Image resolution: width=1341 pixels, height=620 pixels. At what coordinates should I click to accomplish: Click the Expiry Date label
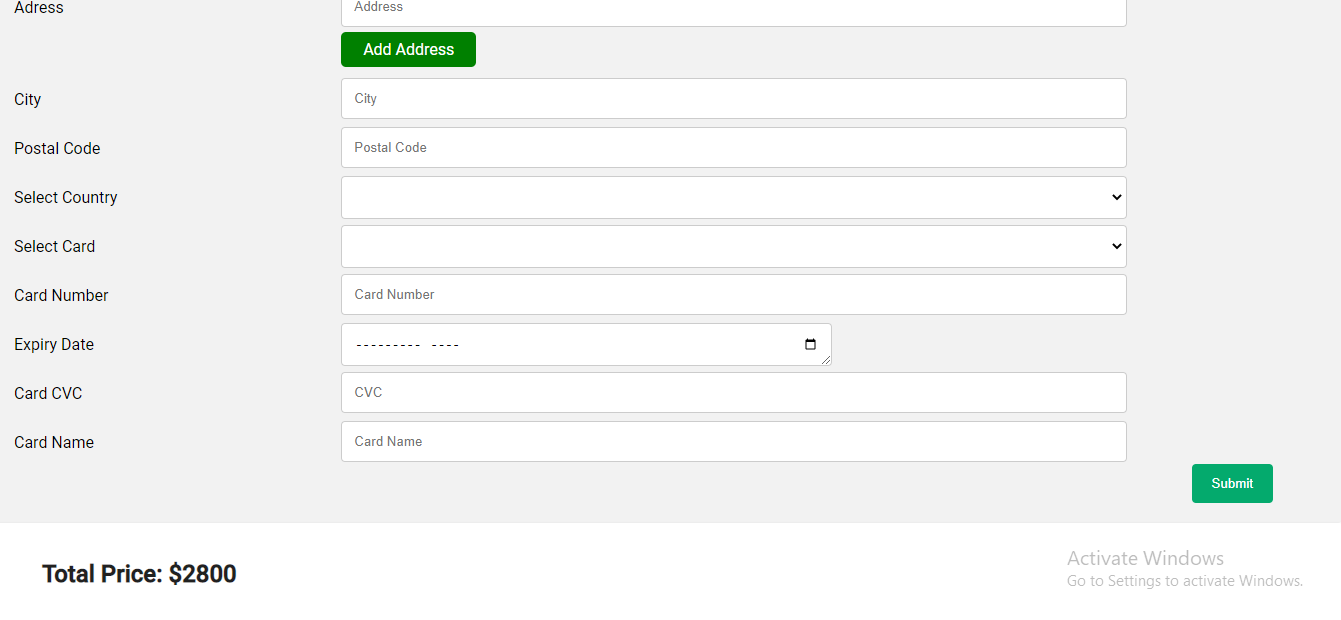click(54, 344)
